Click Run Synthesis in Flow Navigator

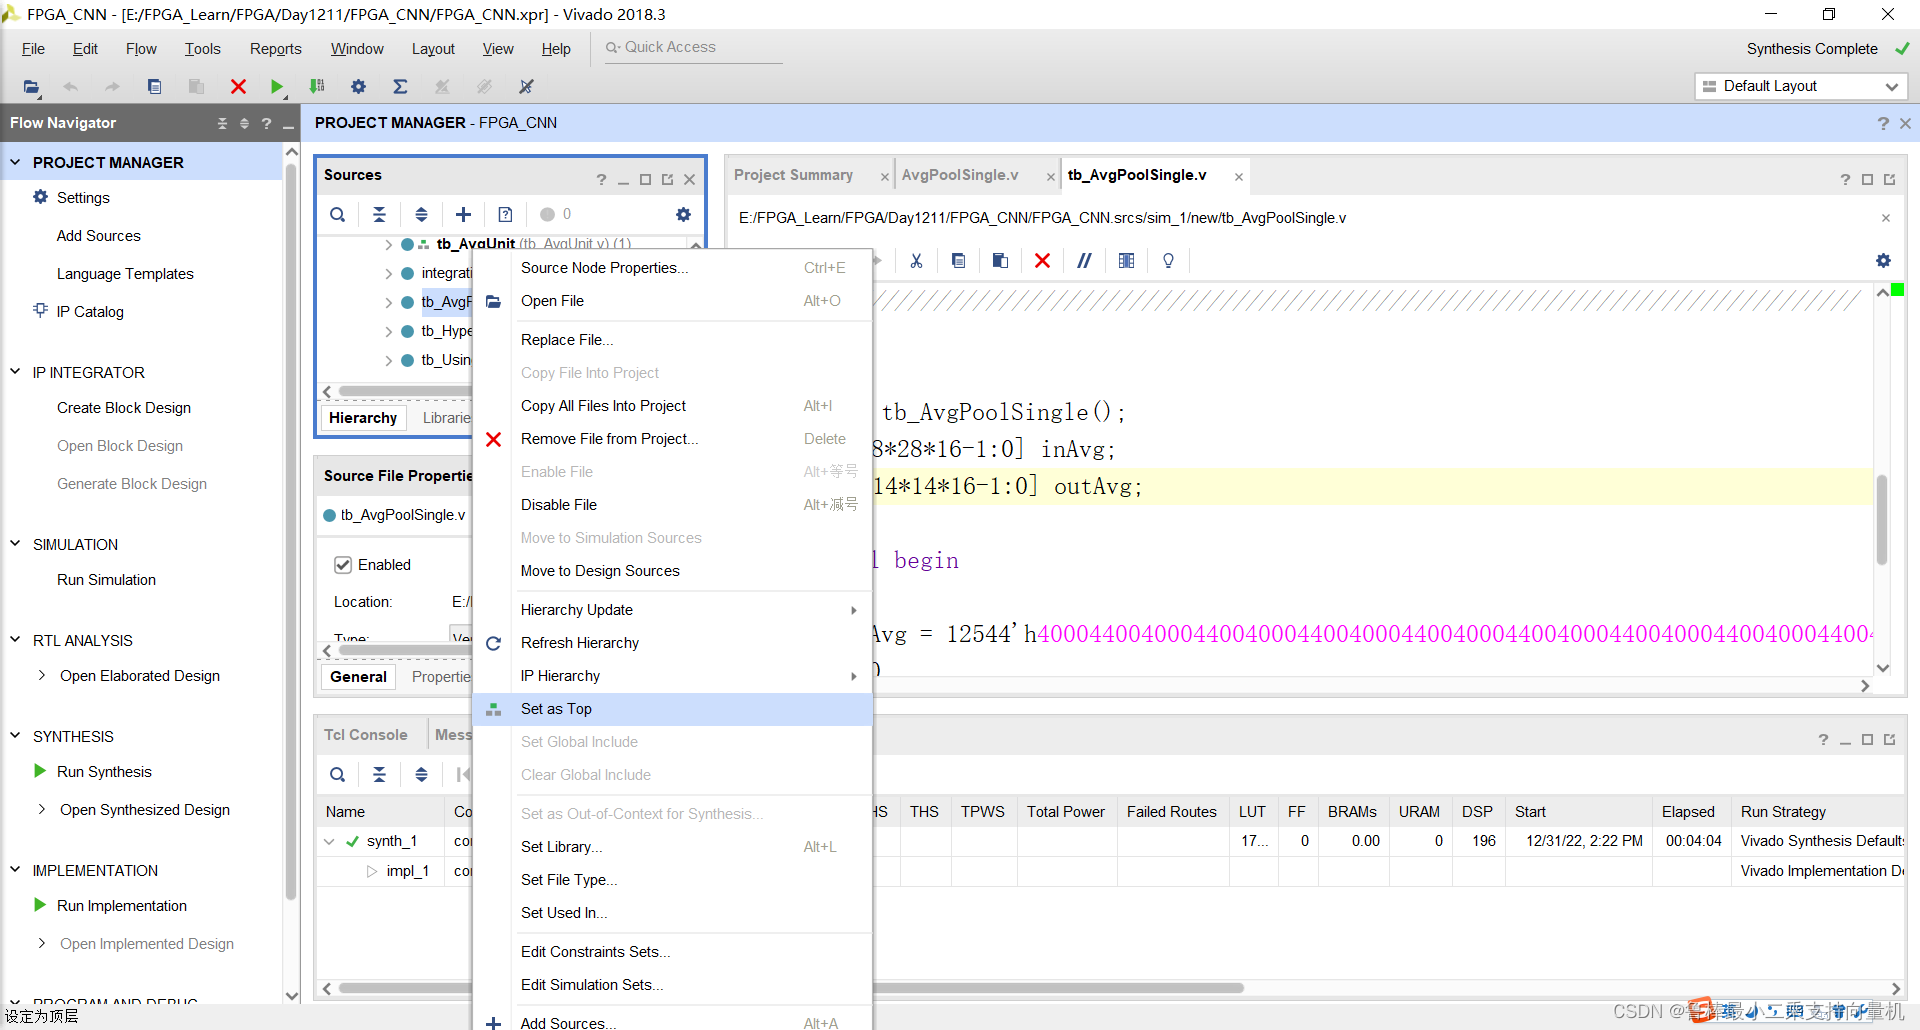pos(104,772)
